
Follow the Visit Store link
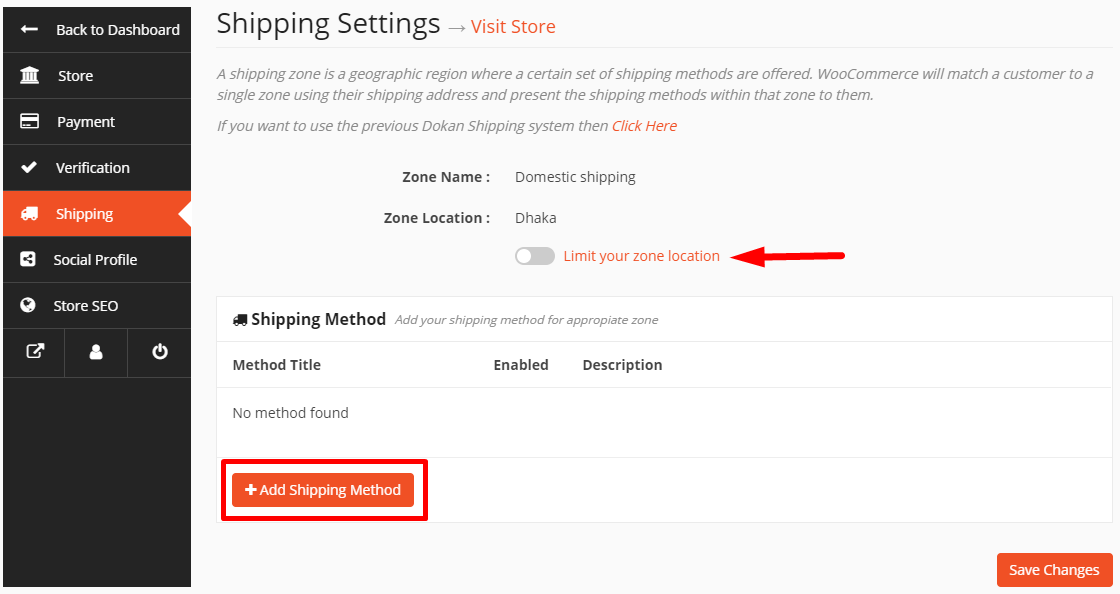point(513,26)
